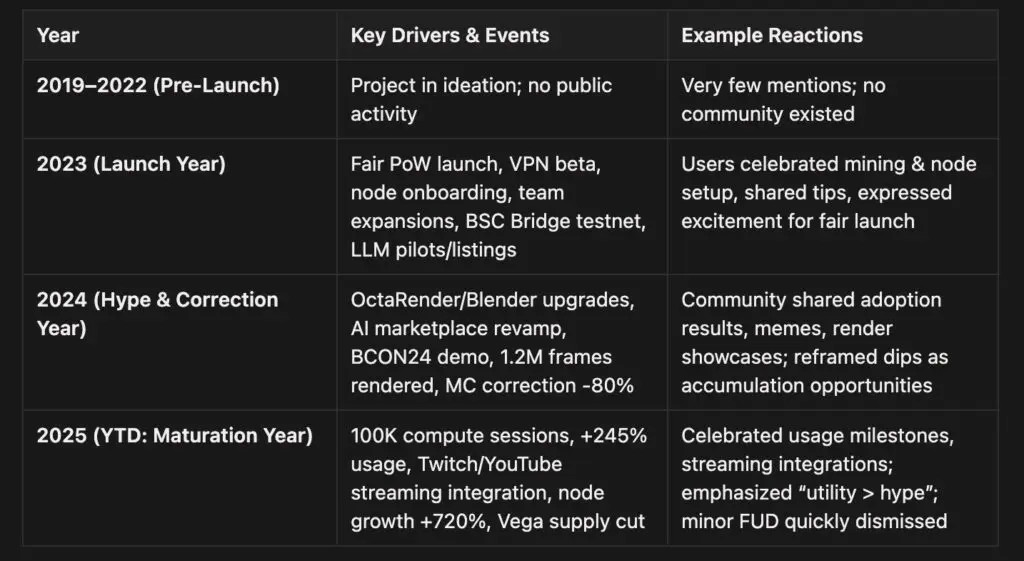The width and height of the screenshot is (1024, 561).
Task: Select the 2019–2022 (Pre-Launch) row label
Action: [x=158, y=86]
